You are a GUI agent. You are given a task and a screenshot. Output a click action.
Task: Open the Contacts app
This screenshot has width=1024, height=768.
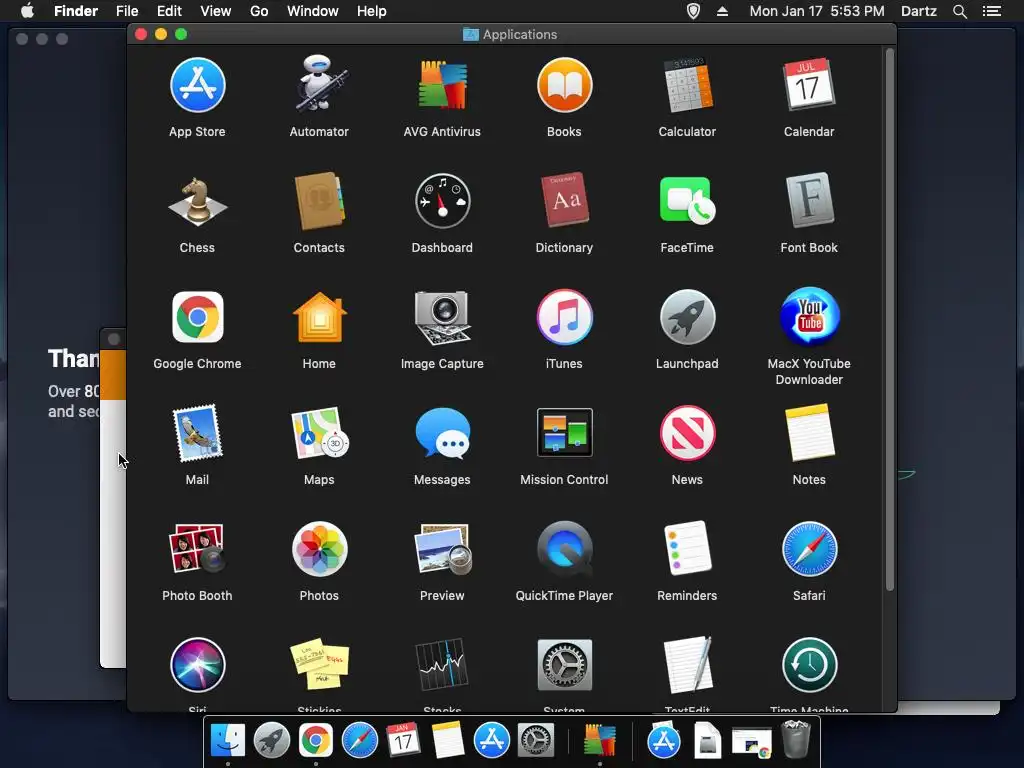pos(319,200)
